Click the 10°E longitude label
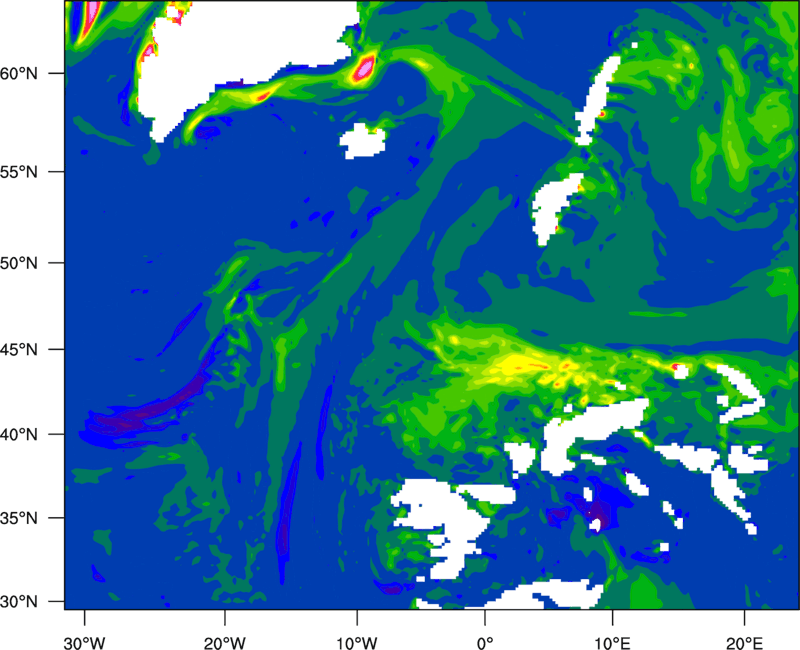800x650 pixels. coord(612,643)
